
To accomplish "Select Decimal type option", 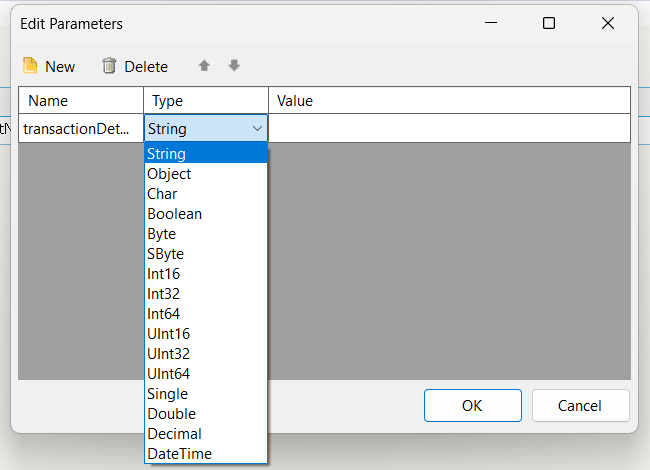I will tap(206, 434).
